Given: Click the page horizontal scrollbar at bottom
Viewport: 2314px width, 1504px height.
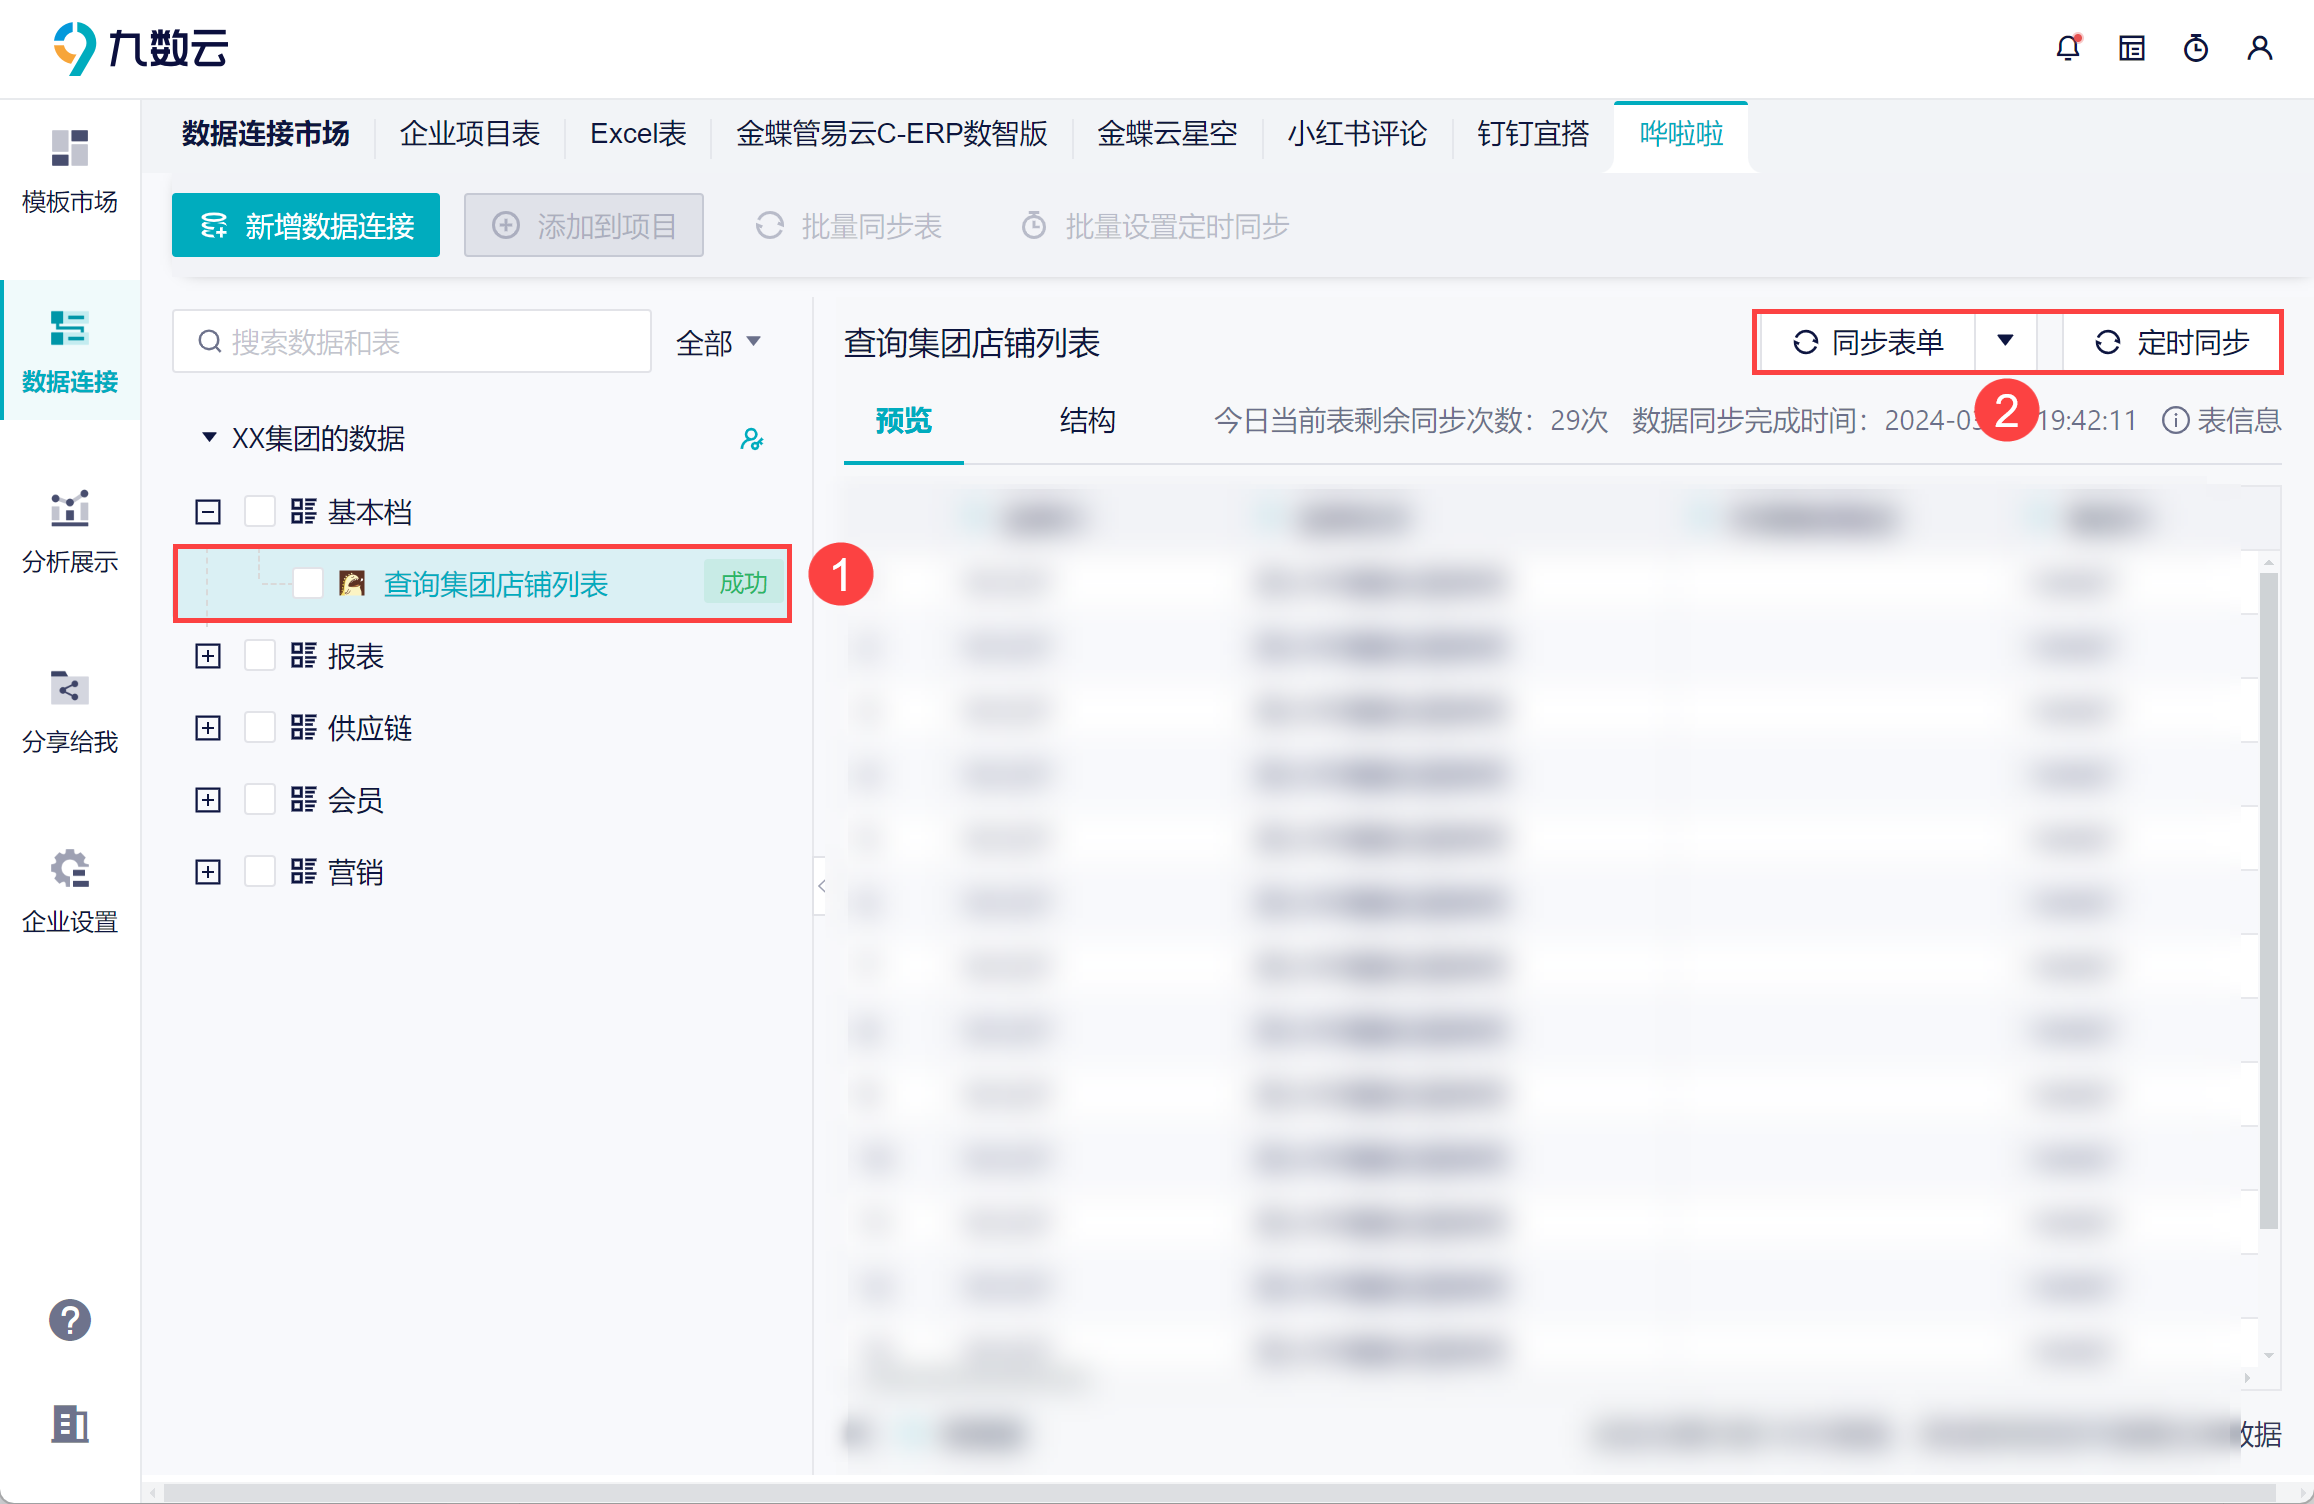Looking at the screenshot, I should pyautogui.click(x=1220, y=1493).
